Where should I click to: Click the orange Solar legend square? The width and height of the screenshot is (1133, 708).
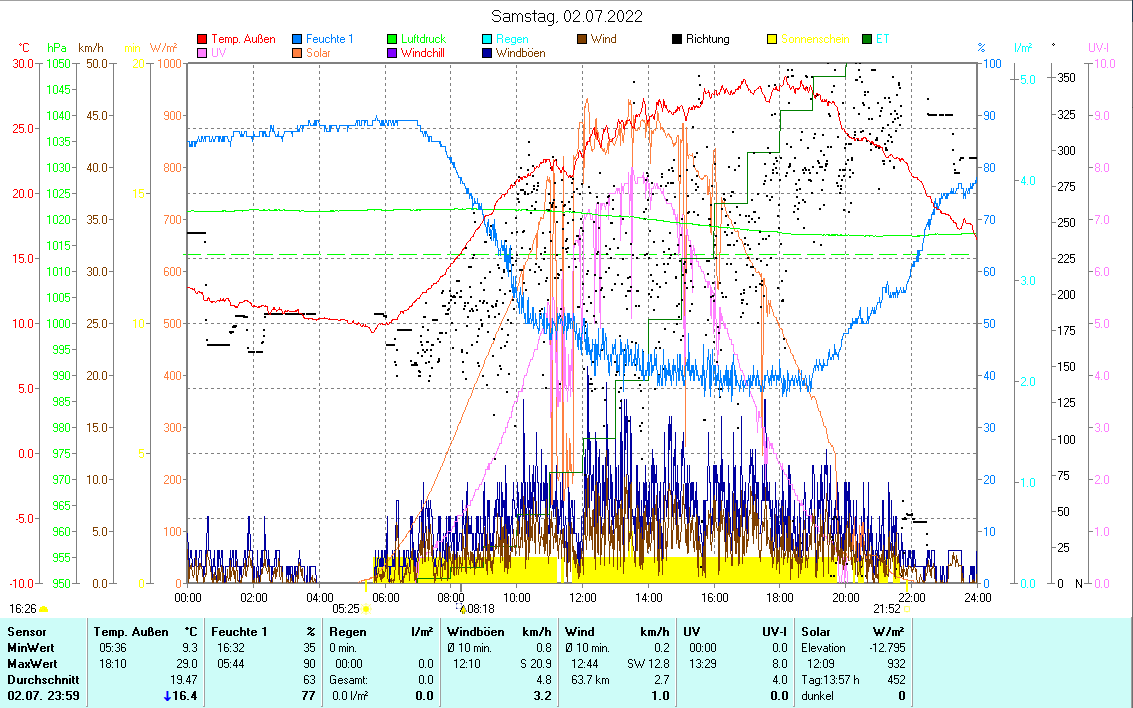(x=297, y=54)
